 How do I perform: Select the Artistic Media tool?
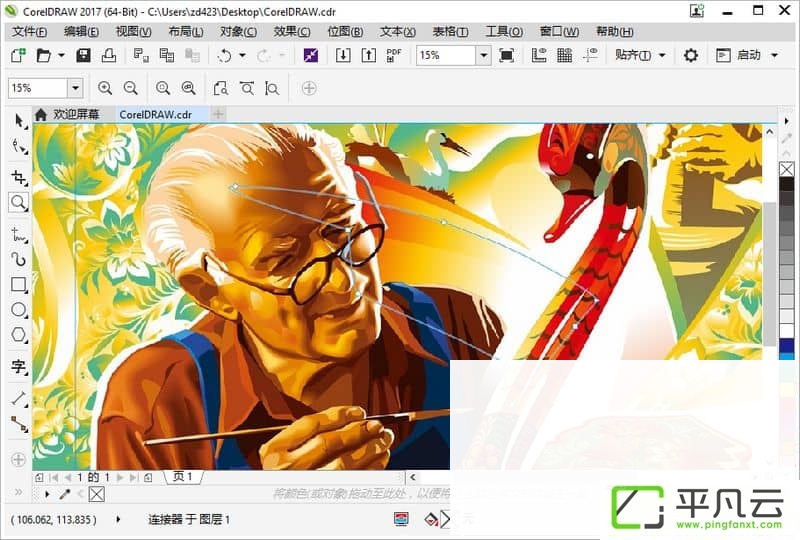click(x=19, y=259)
